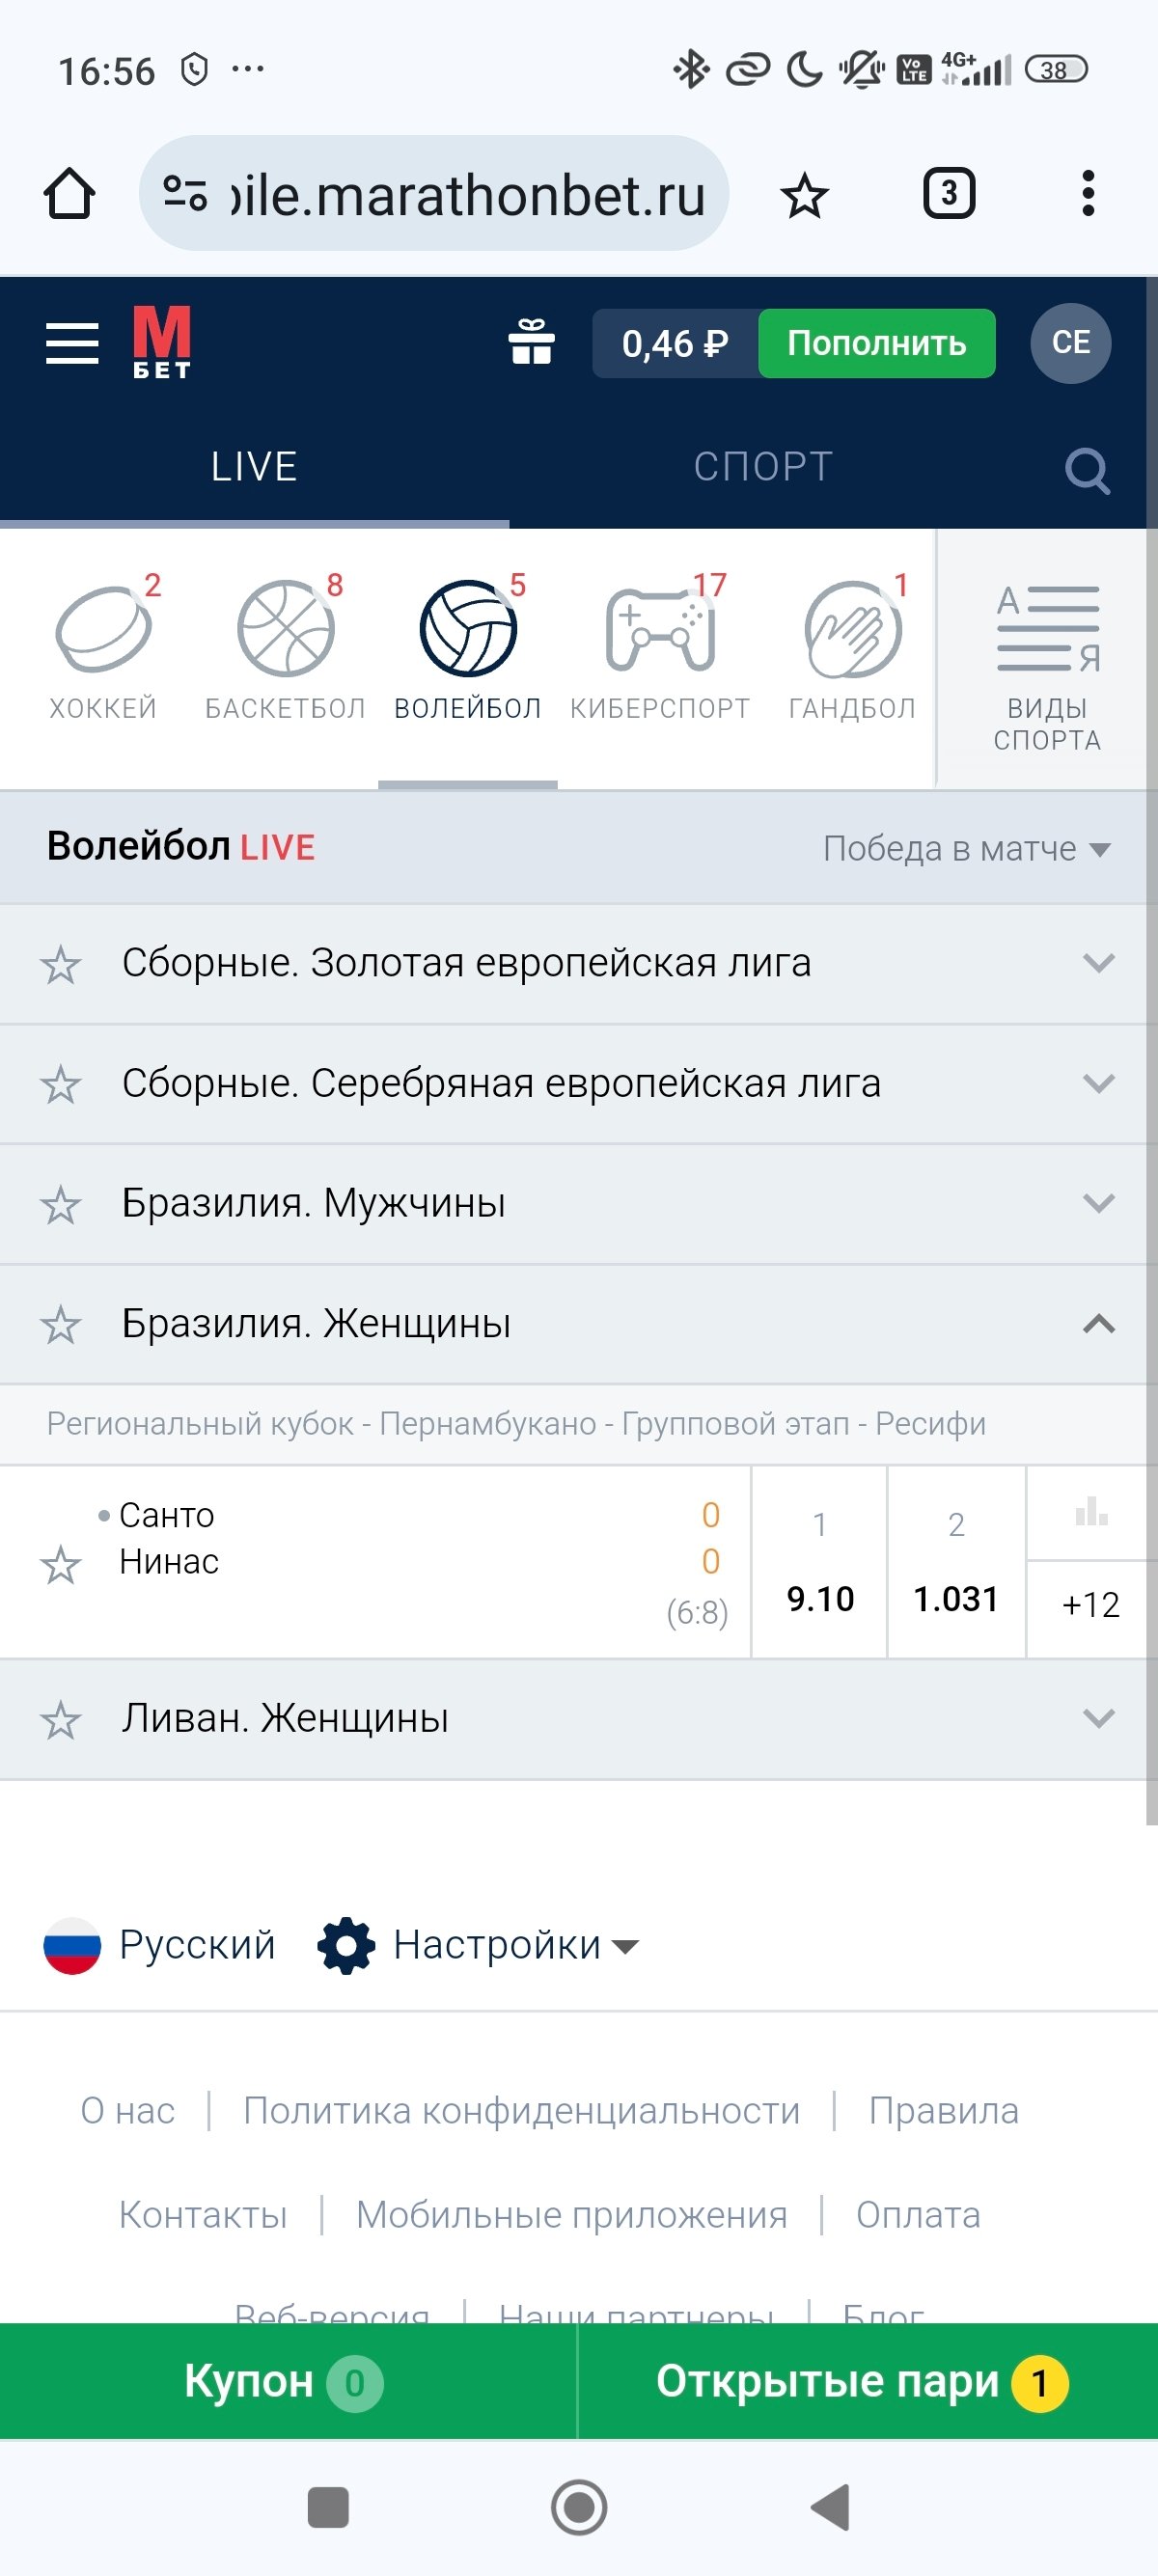This screenshot has width=1158, height=2576.
Task: Tap the browser address bar
Action: [435, 194]
